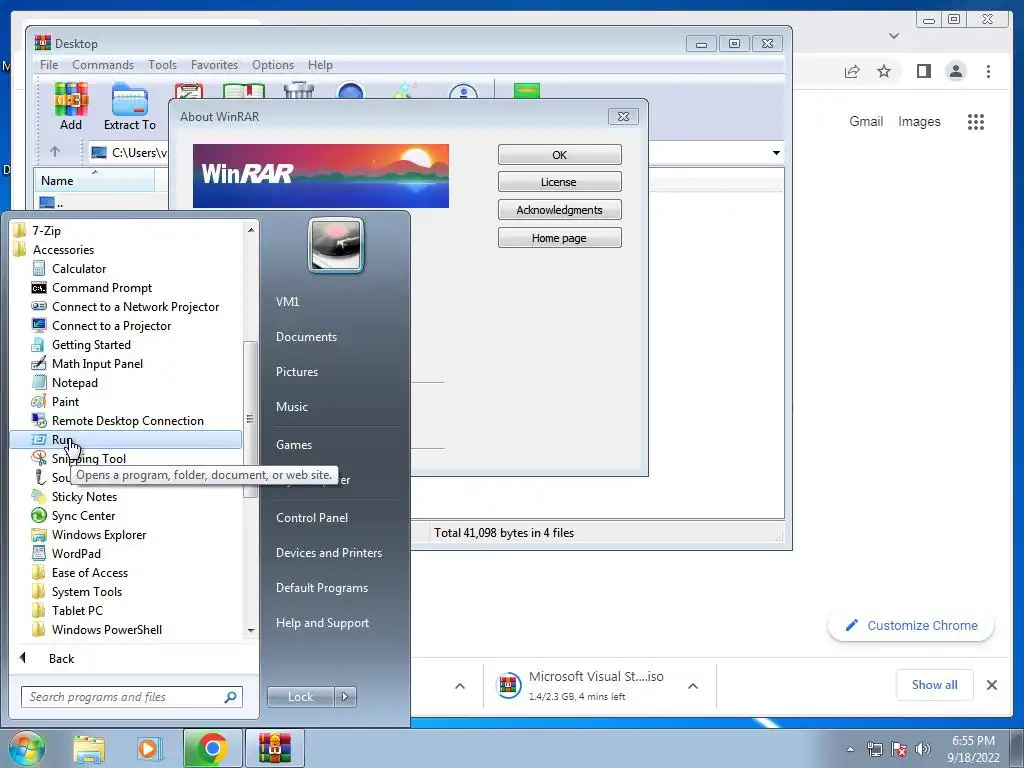Launch Command Prompt from Start menu
This screenshot has height=768, width=1024.
[101, 287]
